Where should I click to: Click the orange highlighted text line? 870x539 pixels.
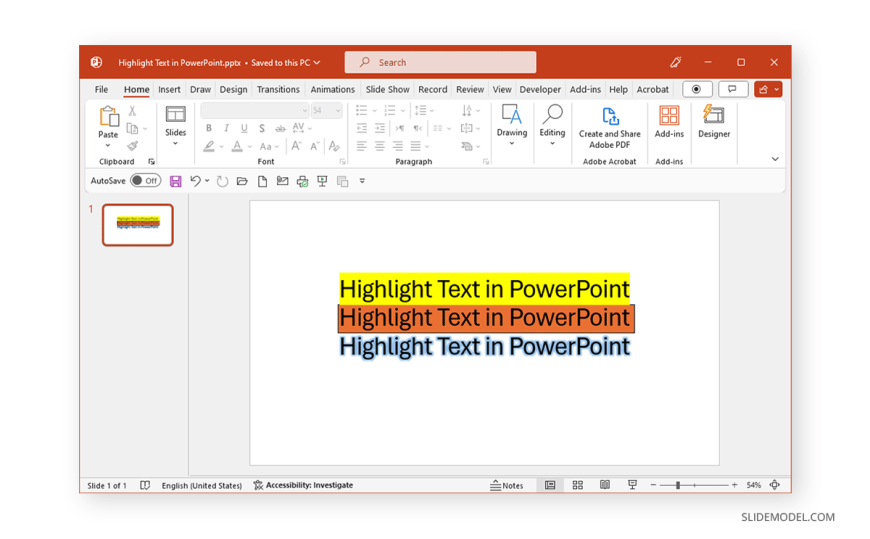tap(485, 319)
